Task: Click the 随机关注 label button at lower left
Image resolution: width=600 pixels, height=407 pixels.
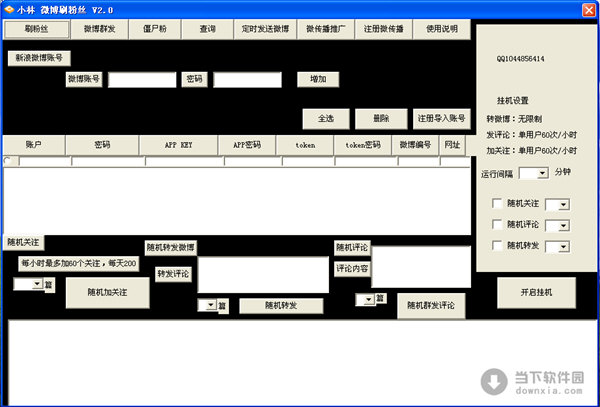Action: (x=23, y=243)
